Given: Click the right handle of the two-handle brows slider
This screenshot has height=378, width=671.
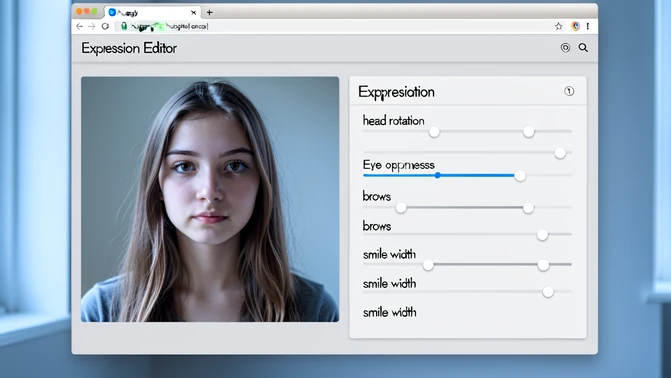Looking at the screenshot, I should coord(528,208).
